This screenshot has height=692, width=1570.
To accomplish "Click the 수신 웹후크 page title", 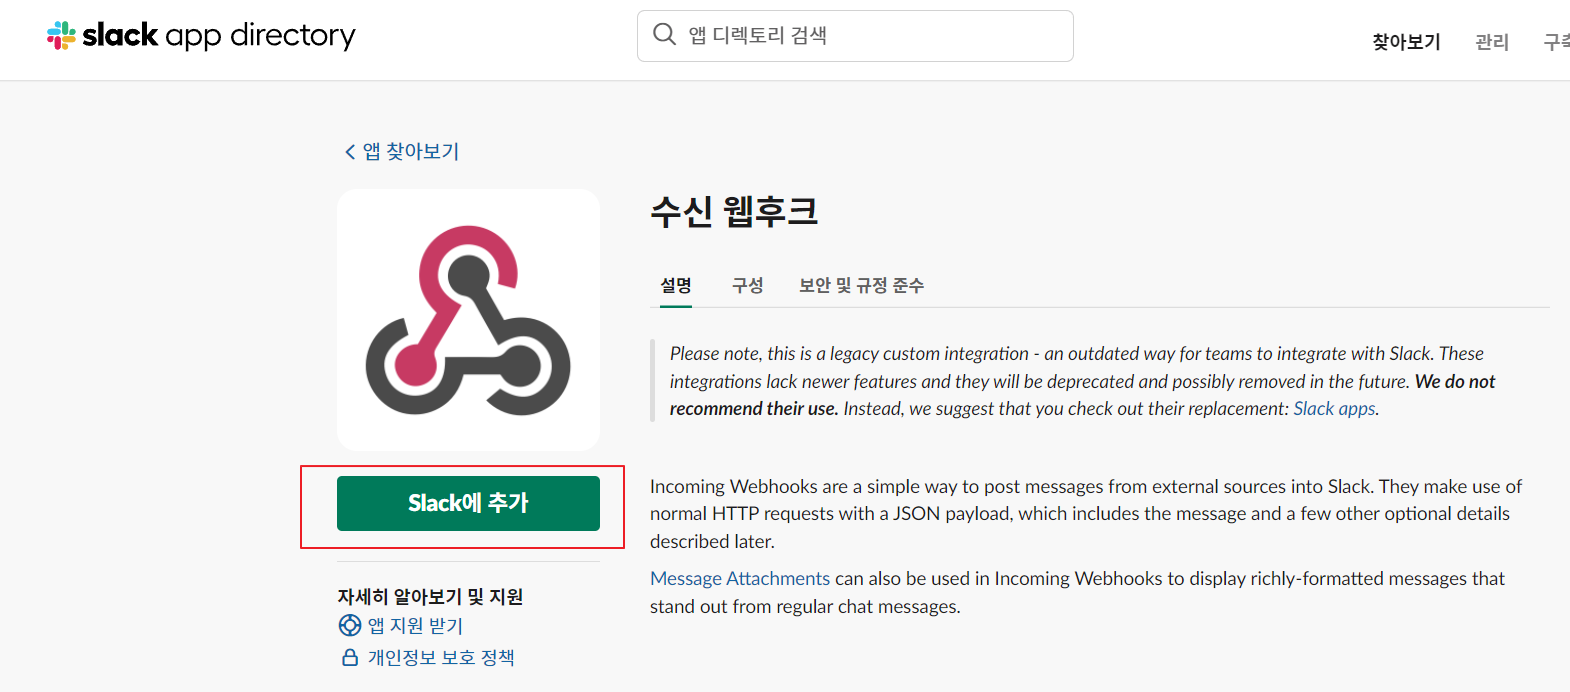I will (x=734, y=211).
